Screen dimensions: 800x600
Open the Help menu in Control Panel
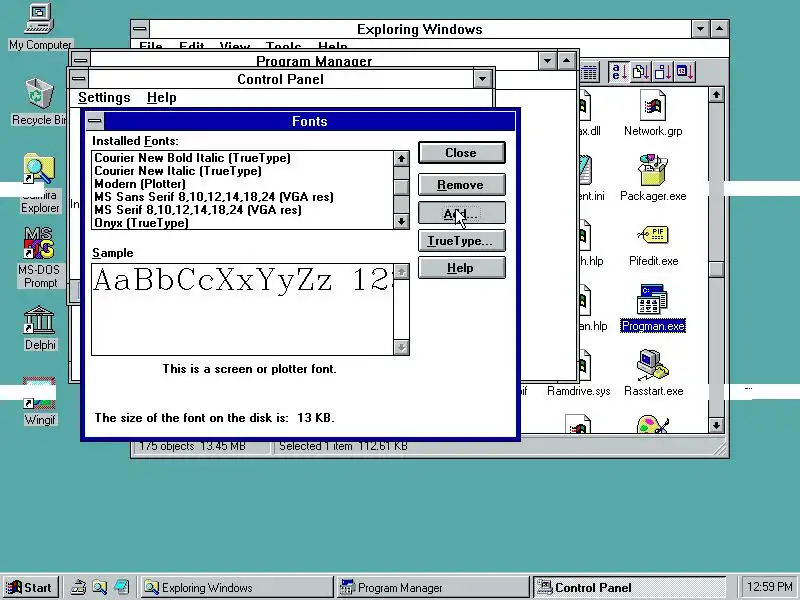point(162,97)
